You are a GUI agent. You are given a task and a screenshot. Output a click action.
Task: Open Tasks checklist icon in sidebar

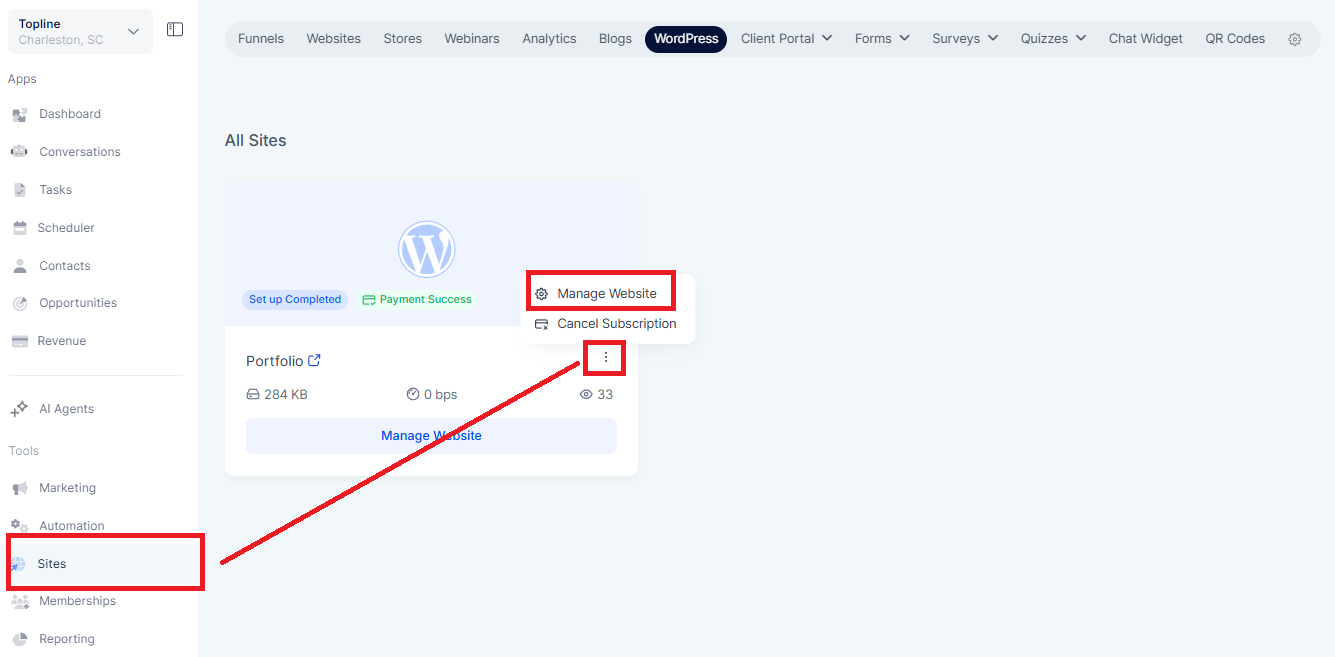pyautogui.click(x=20, y=190)
